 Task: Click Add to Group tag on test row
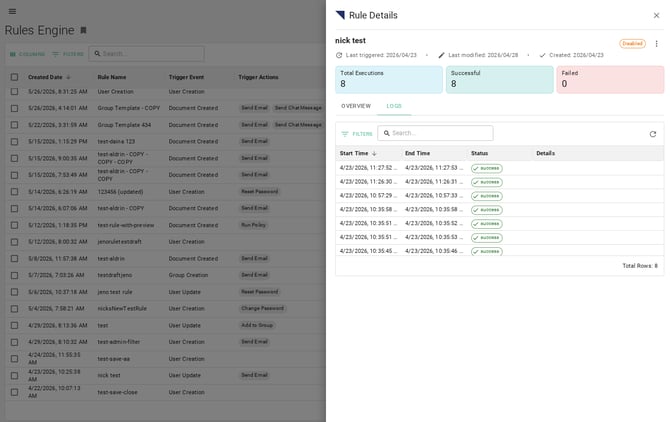[257, 325]
